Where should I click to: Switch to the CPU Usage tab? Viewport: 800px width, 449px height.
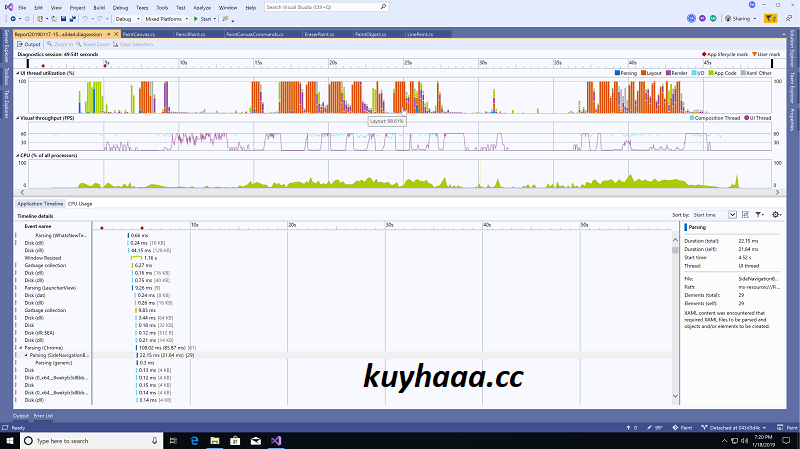[80, 204]
